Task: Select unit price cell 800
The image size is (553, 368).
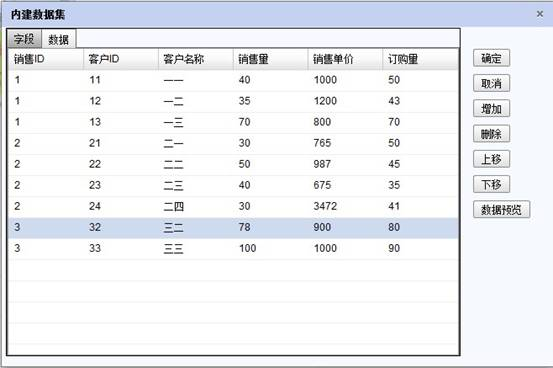Action: pyautogui.click(x=345, y=122)
